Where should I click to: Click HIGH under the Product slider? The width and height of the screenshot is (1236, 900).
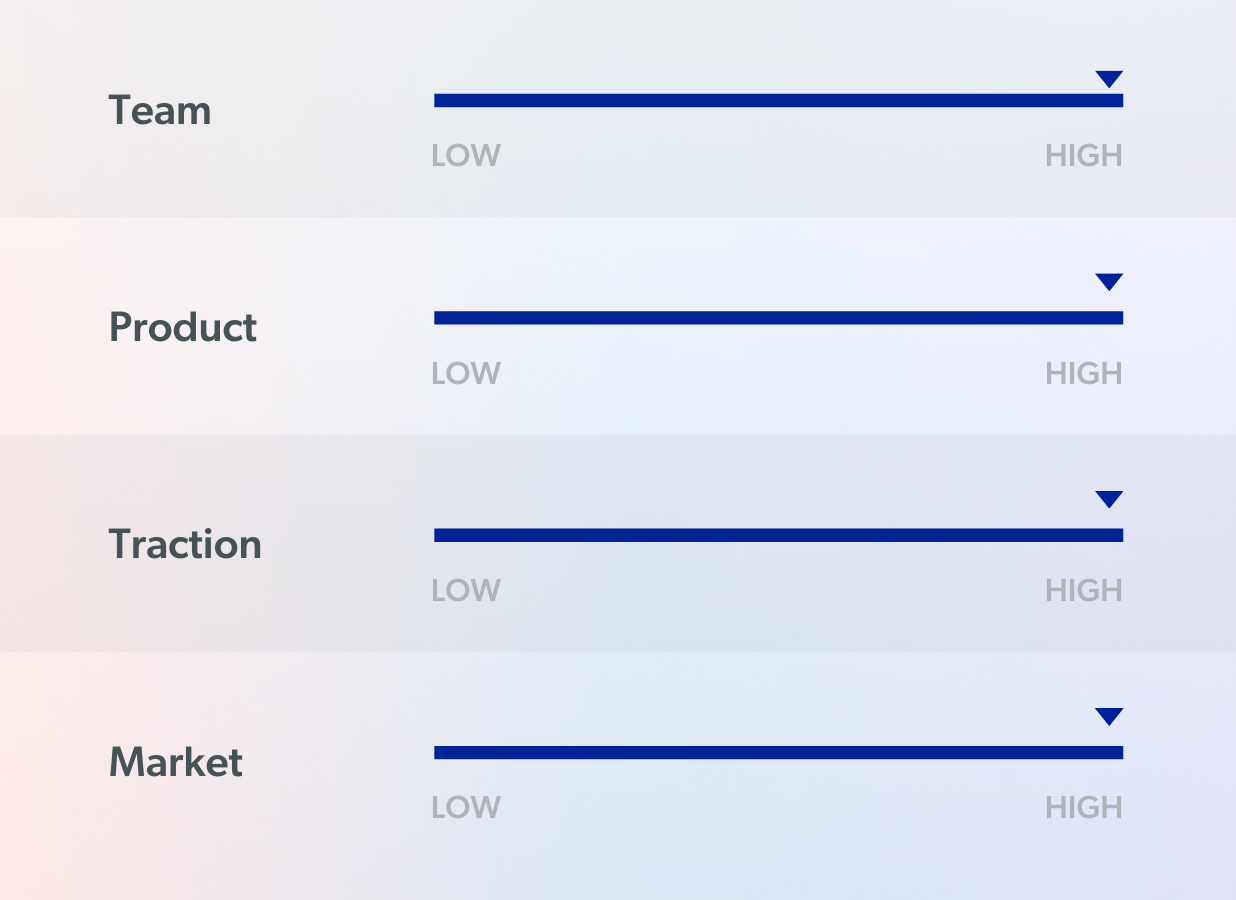(1084, 374)
